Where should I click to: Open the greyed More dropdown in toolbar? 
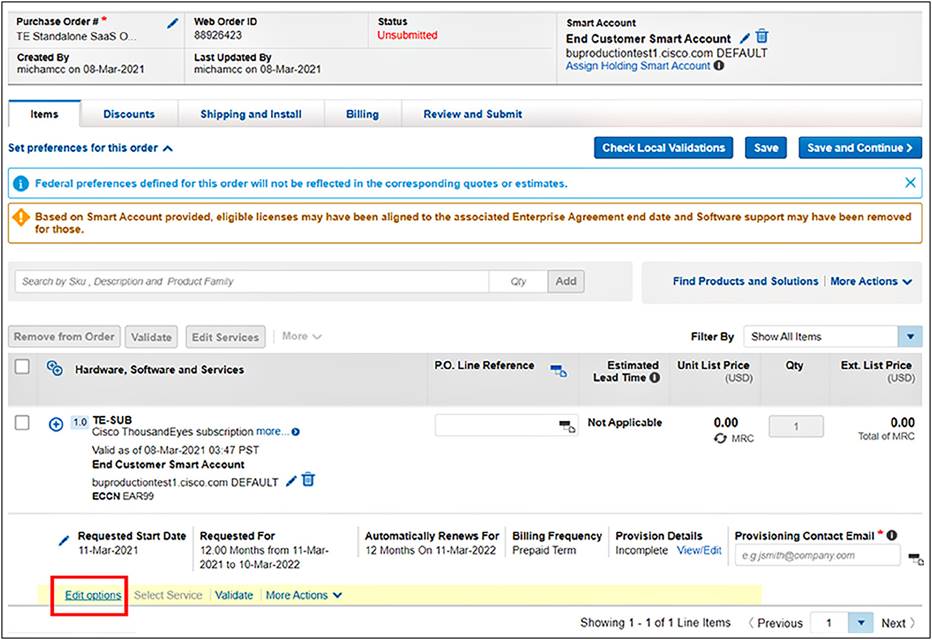301,336
